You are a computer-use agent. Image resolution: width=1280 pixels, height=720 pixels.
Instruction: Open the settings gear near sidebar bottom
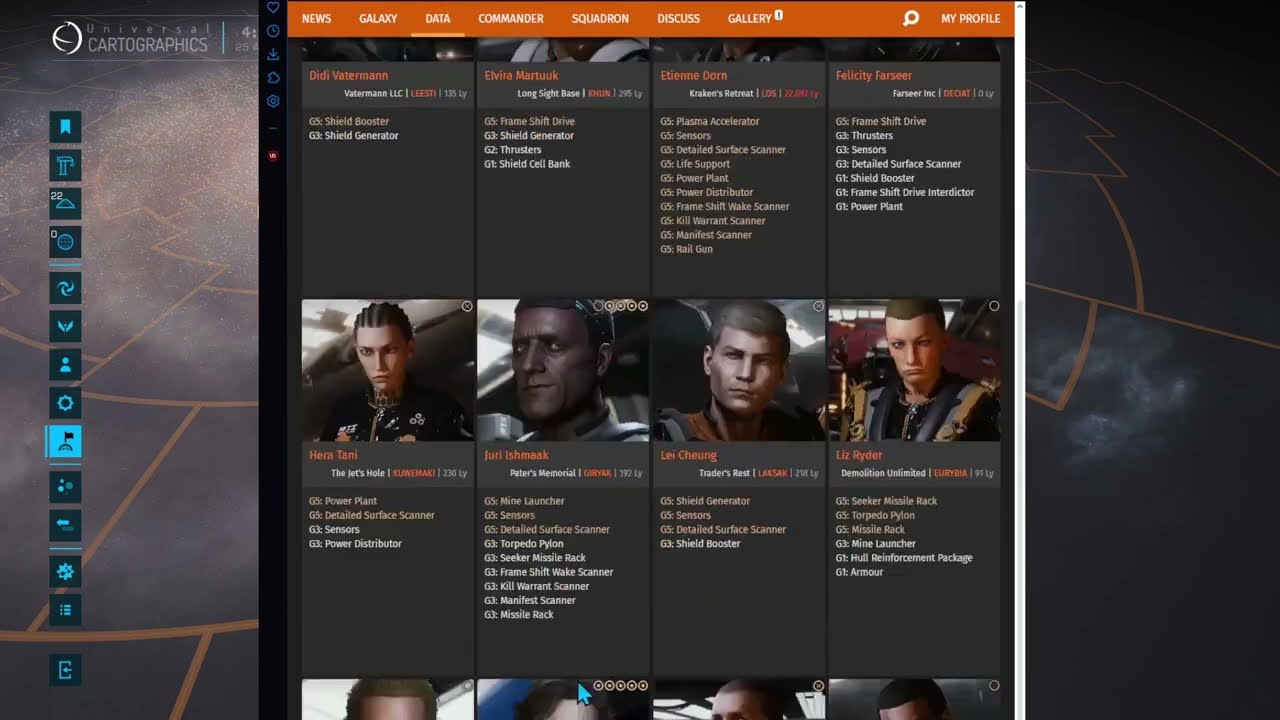point(65,572)
